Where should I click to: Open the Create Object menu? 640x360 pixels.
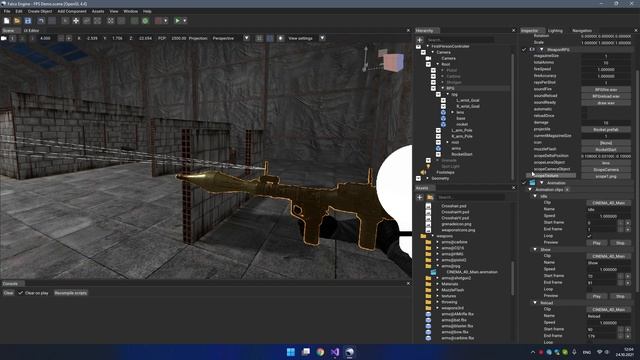click(40, 11)
